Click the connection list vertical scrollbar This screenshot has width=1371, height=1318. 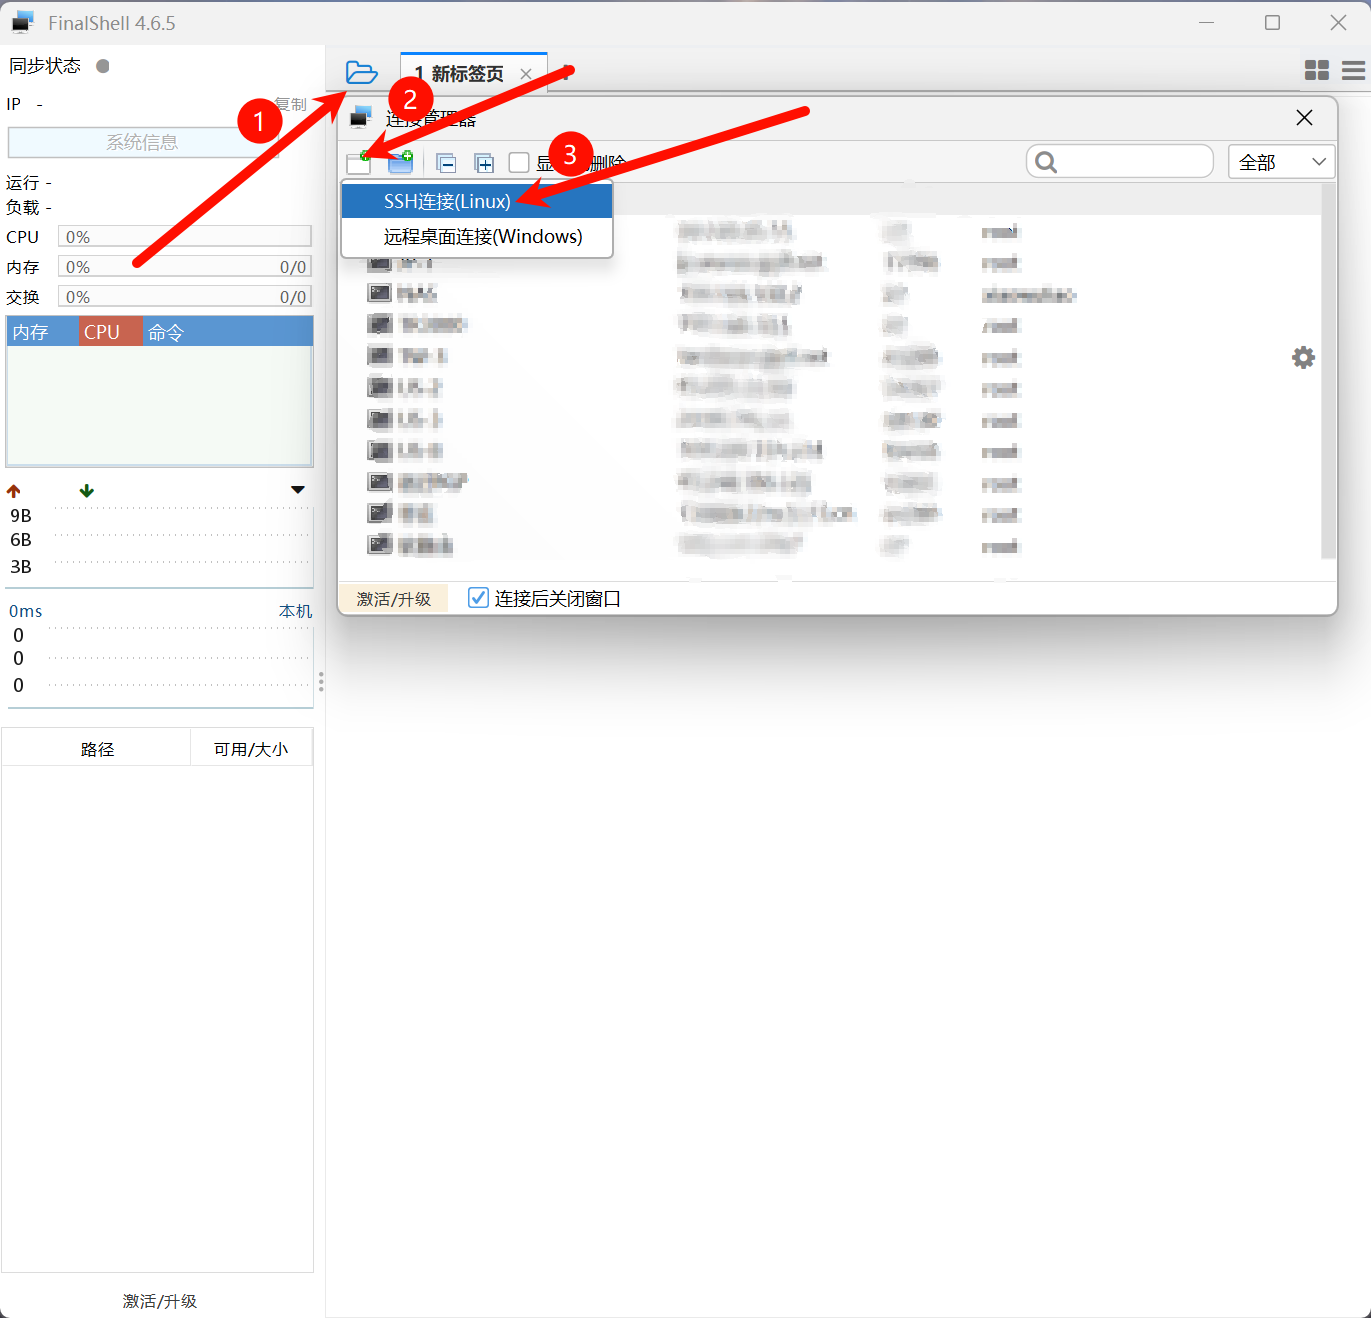pyautogui.click(x=1328, y=370)
